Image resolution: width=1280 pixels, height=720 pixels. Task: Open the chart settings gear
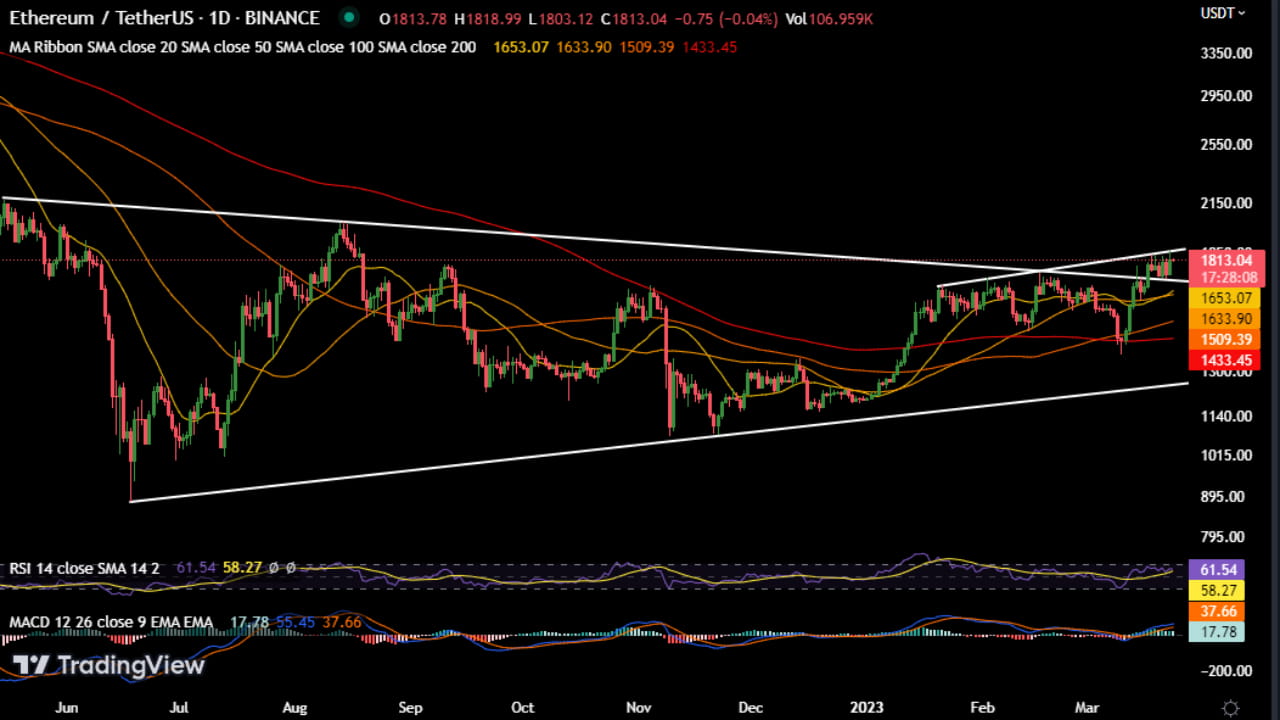(x=1232, y=706)
